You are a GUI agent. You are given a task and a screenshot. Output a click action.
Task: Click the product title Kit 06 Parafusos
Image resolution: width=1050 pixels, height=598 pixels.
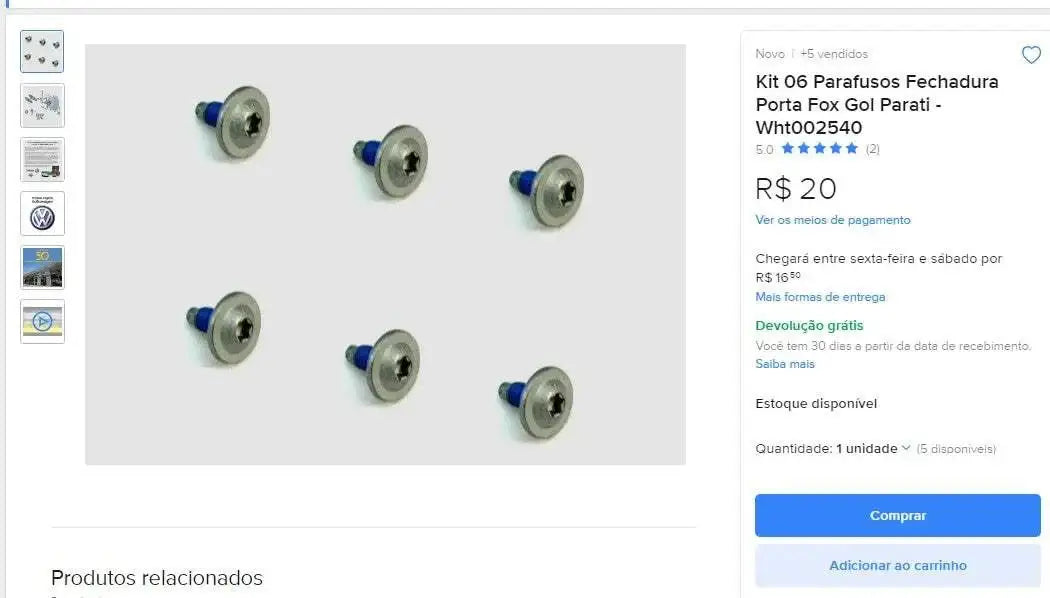[x=877, y=104]
